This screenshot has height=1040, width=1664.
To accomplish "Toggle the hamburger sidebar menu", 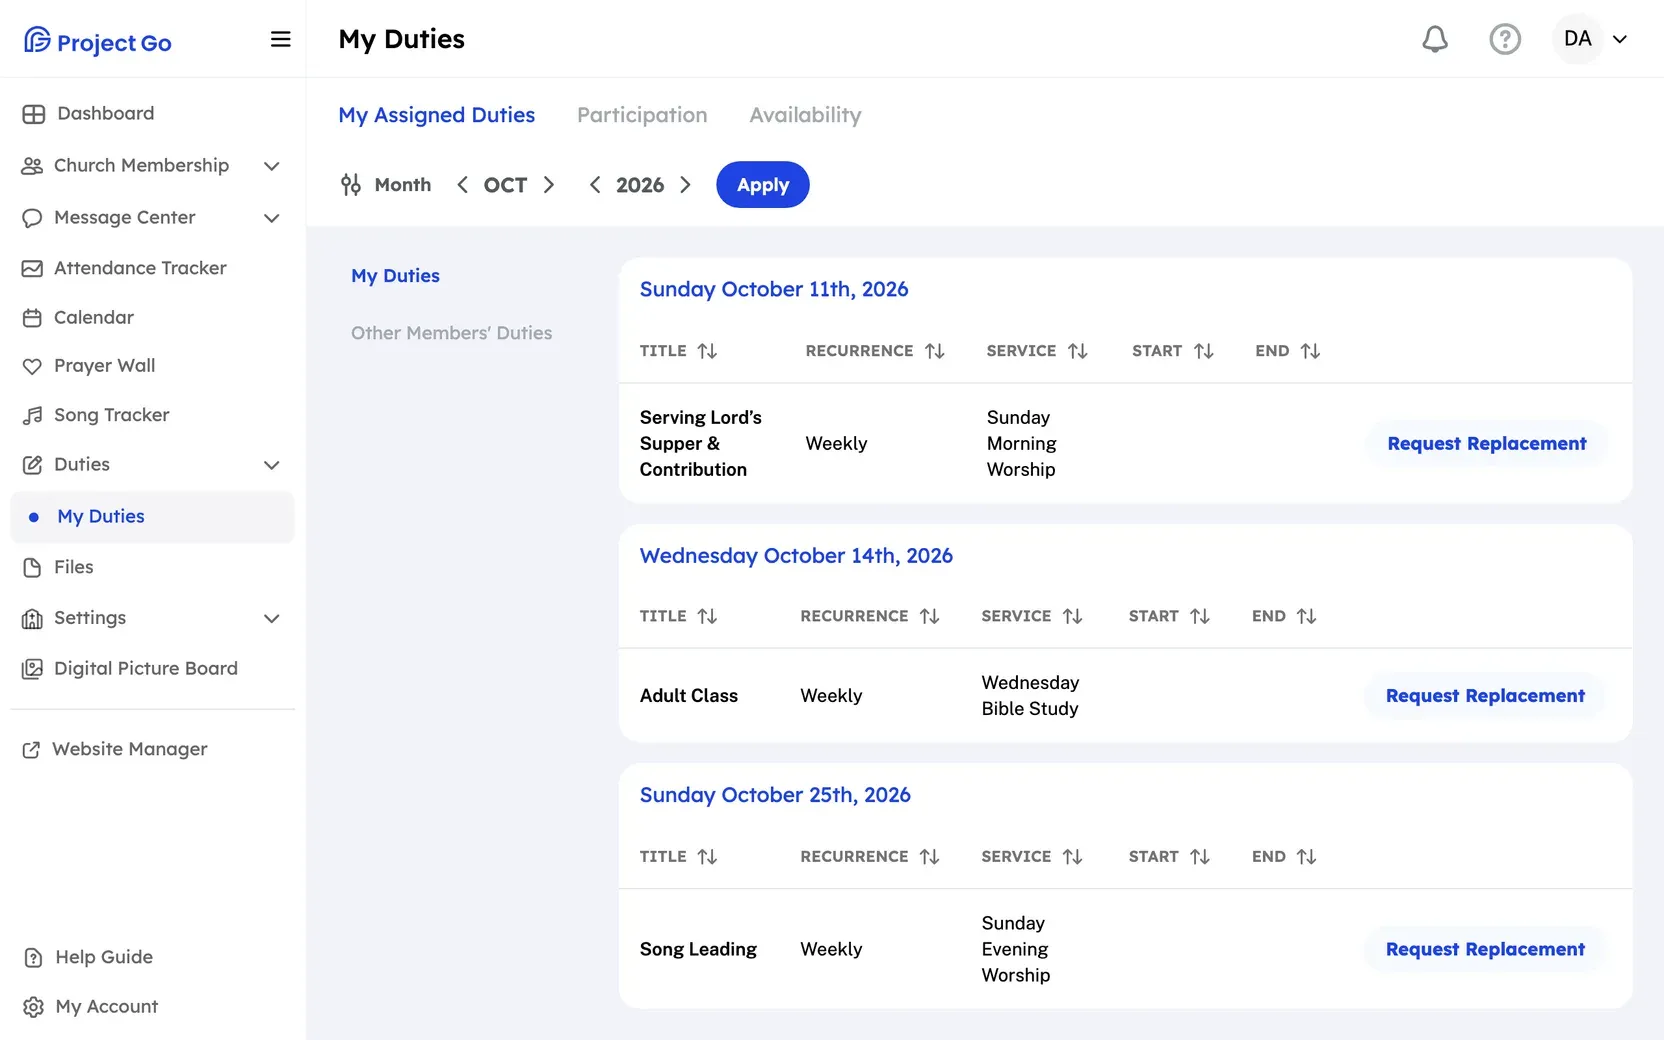I will point(281,39).
